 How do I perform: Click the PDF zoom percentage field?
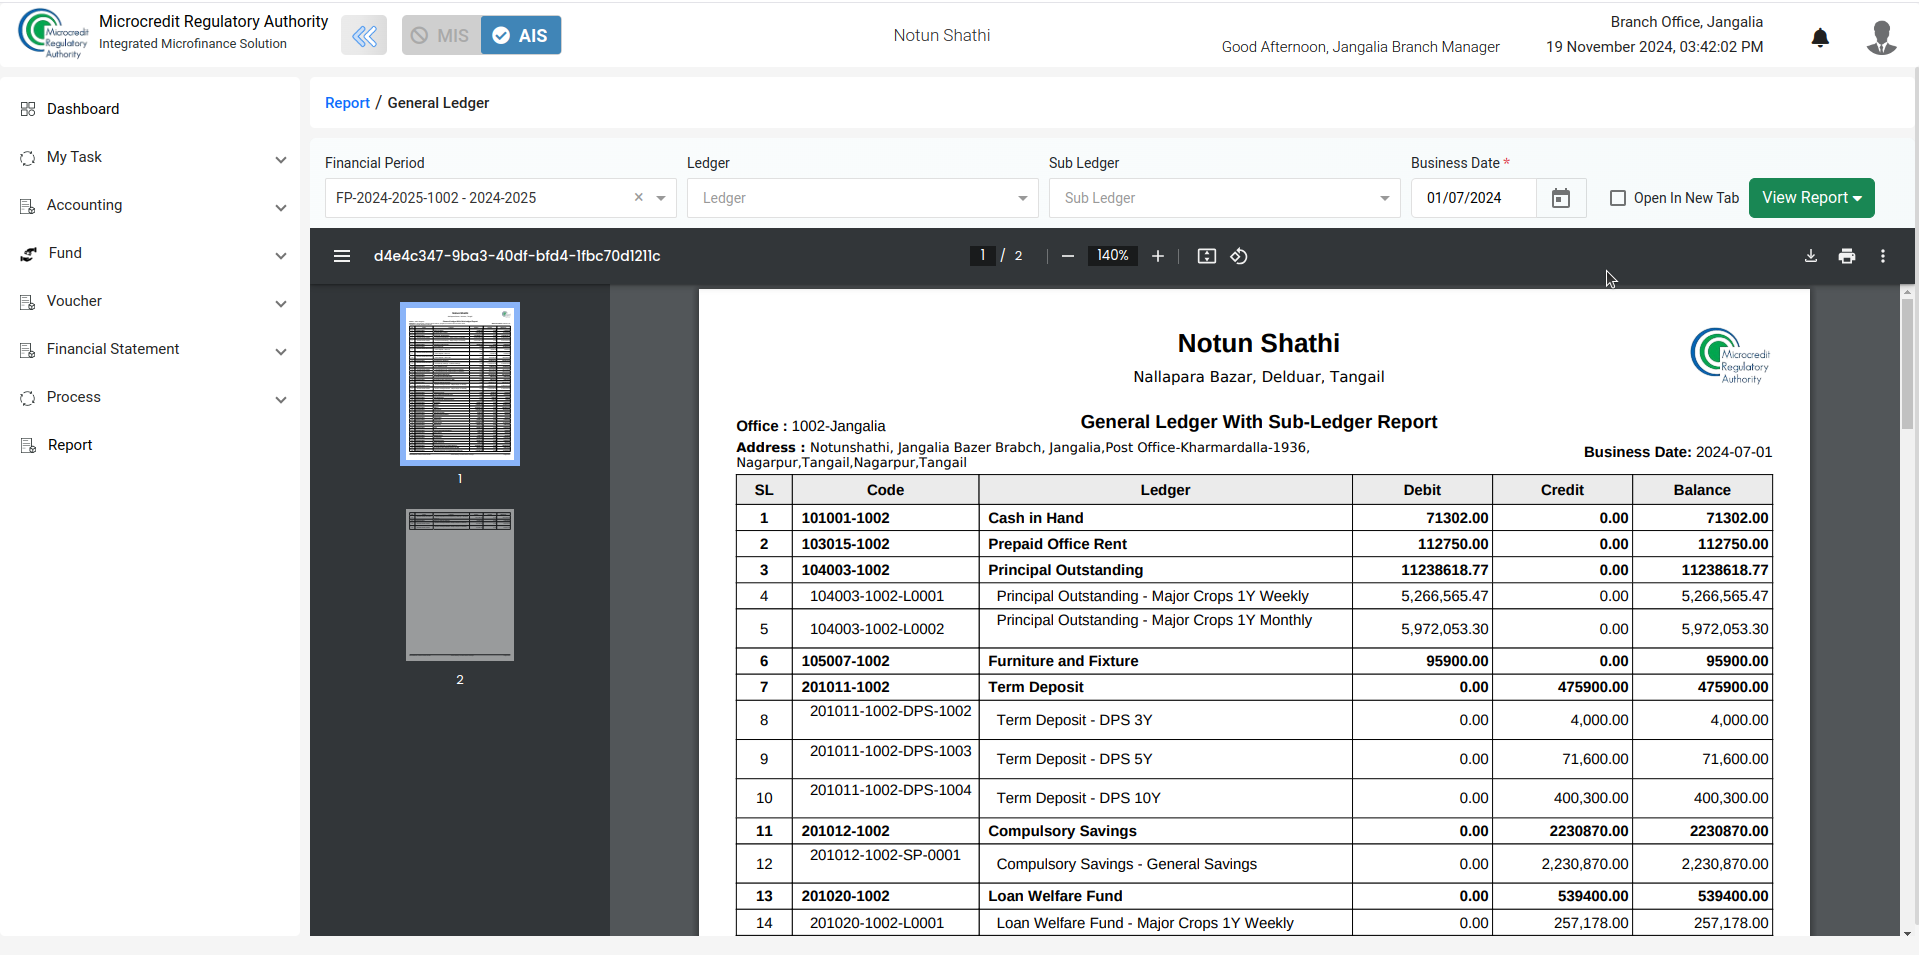1112,256
